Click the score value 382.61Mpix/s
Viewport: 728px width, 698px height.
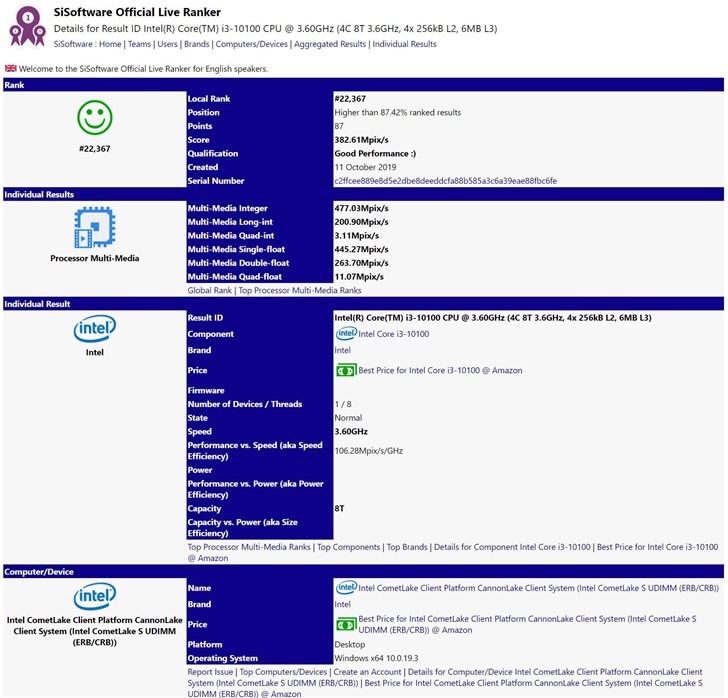click(362, 140)
